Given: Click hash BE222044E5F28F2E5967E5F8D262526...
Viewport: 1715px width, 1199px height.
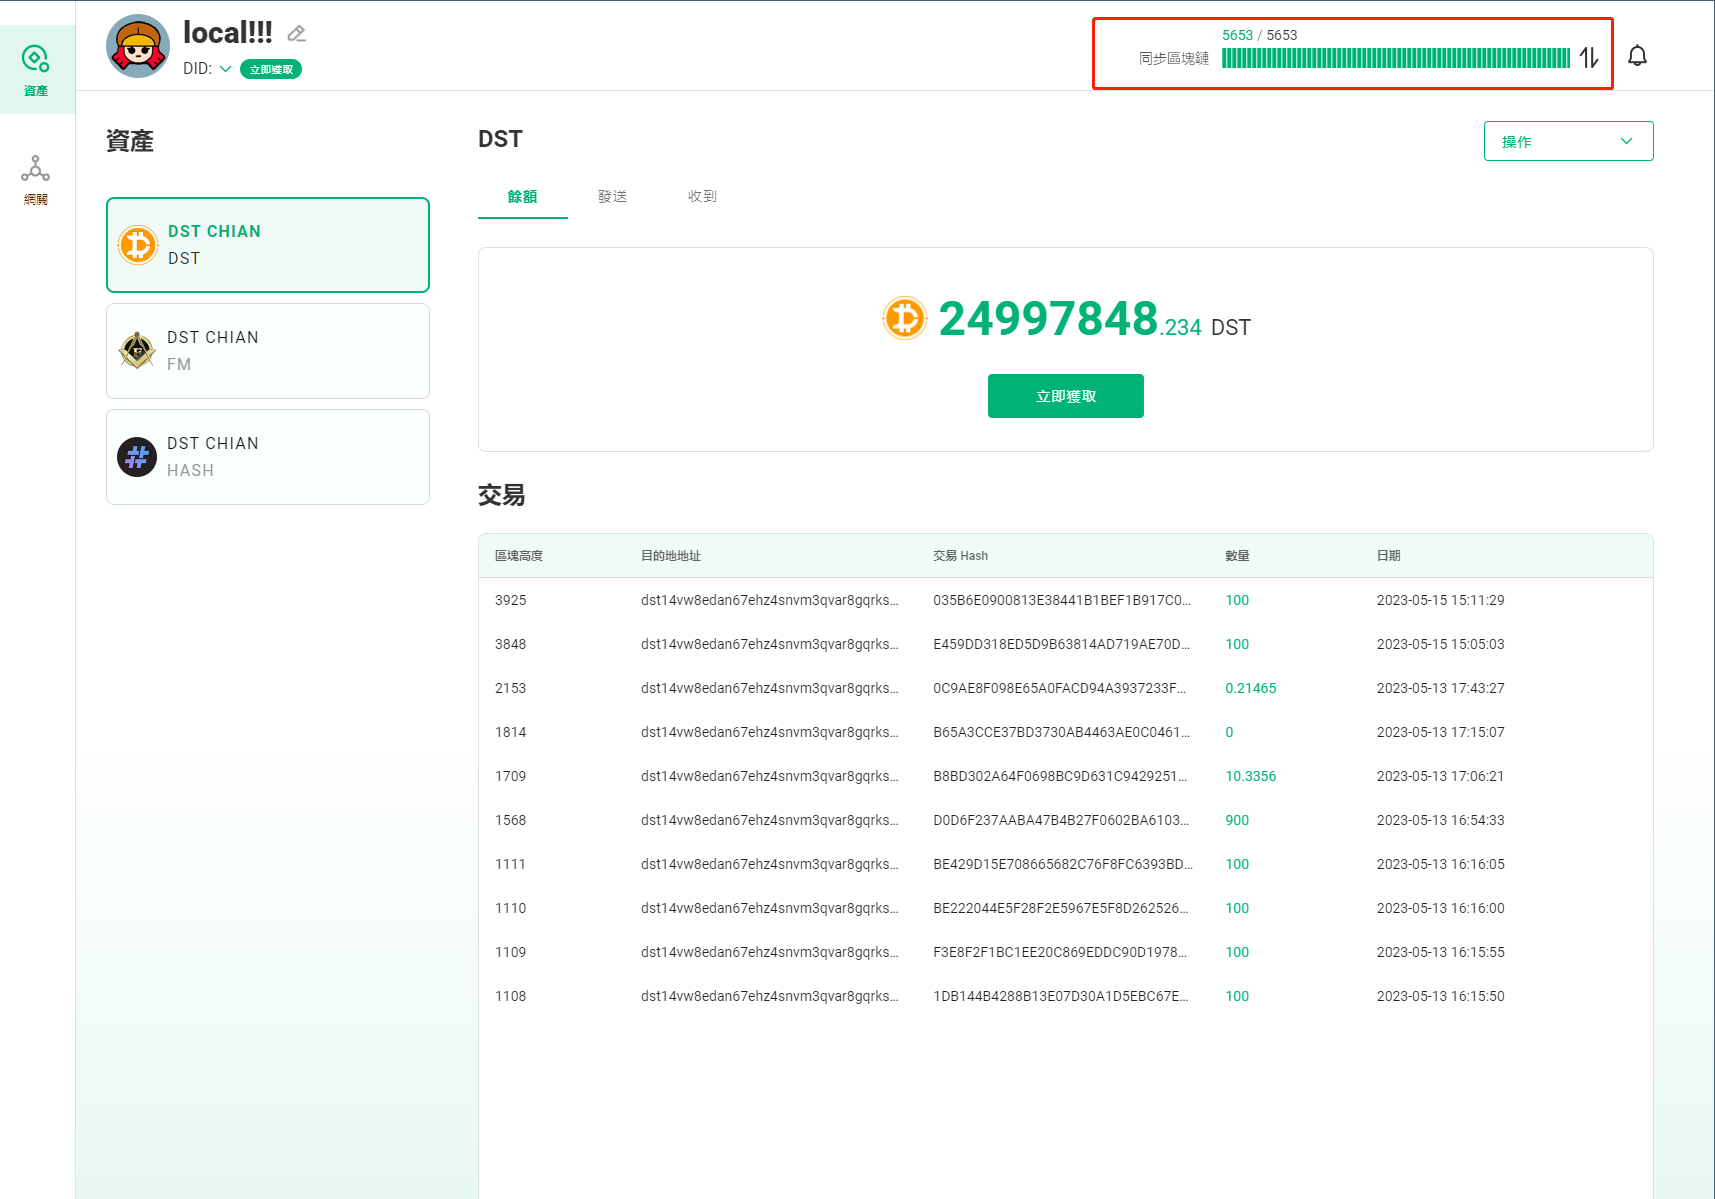Looking at the screenshot, I should (x=1062, y=908).
